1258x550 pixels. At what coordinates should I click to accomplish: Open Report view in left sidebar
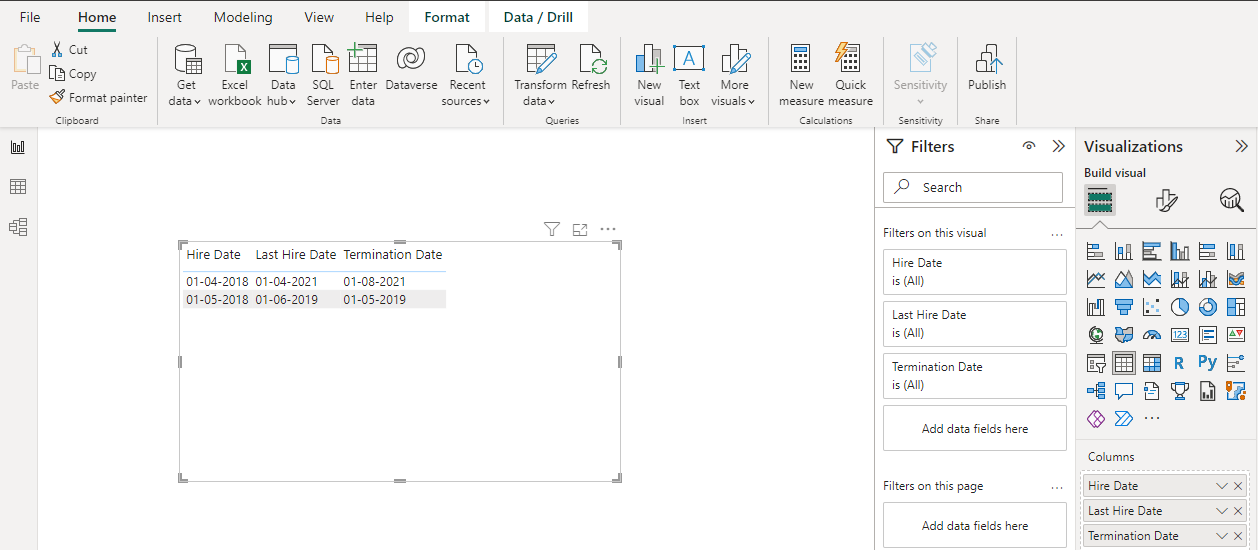pyautogui.click(x=18, y=147)
